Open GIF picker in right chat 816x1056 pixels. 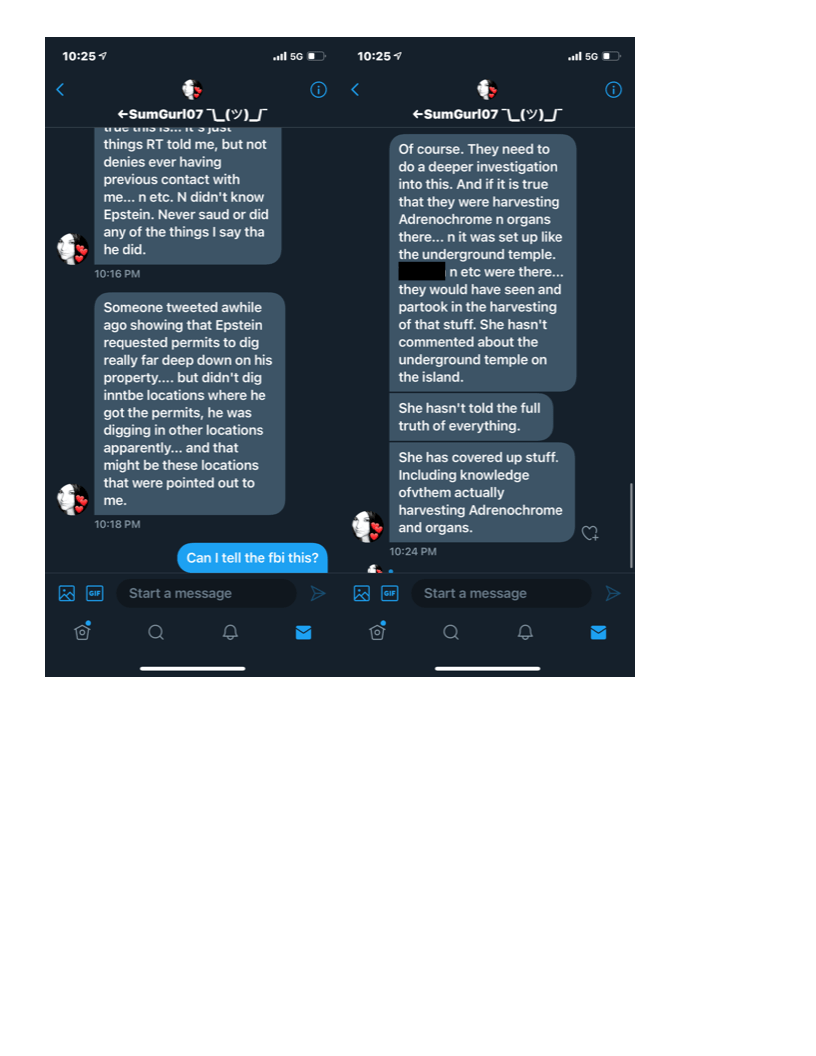pos(390,593)
